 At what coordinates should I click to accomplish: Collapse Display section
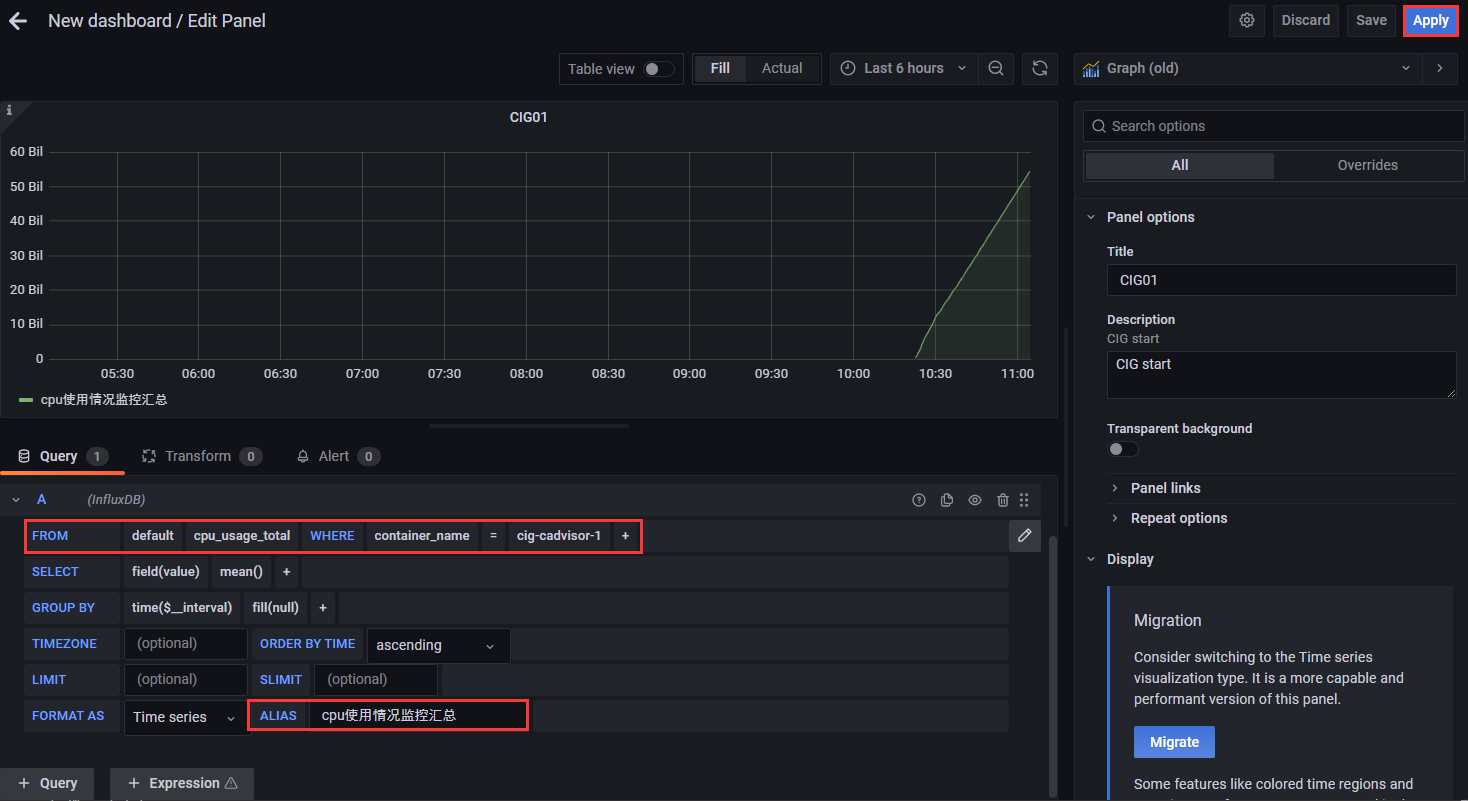[x=1120, y=559]
